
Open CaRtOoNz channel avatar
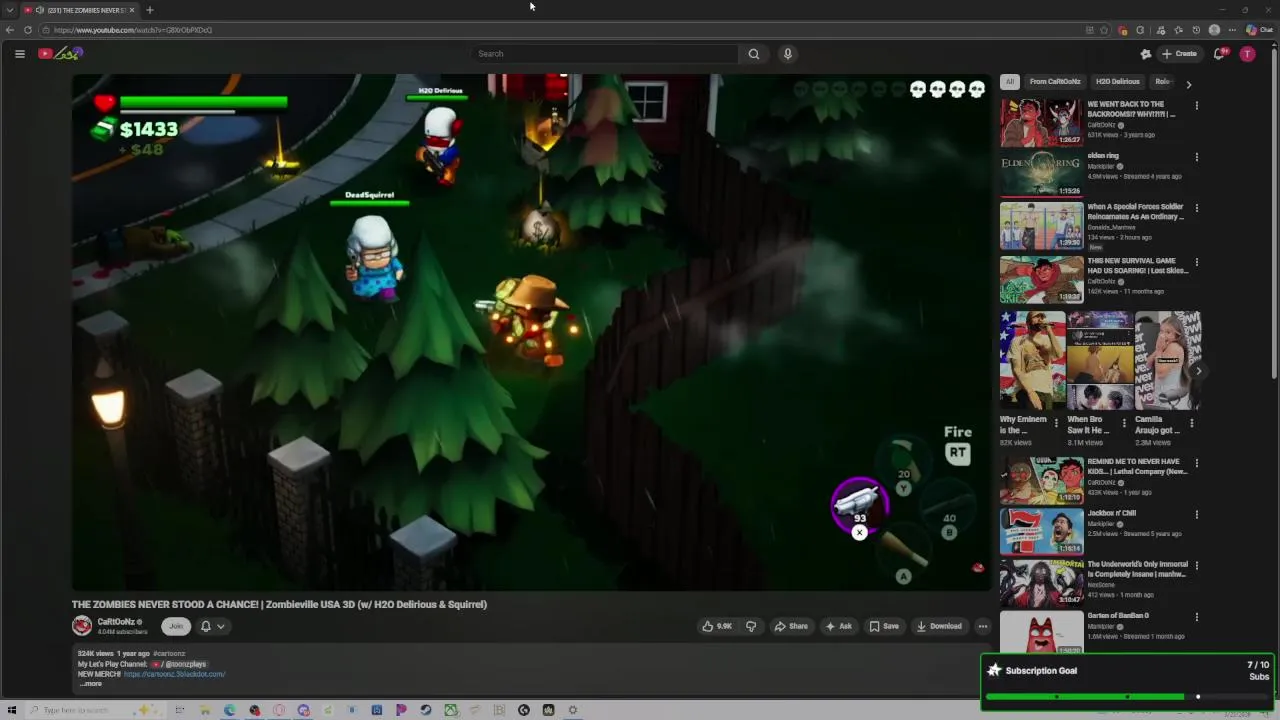[82, 626]
